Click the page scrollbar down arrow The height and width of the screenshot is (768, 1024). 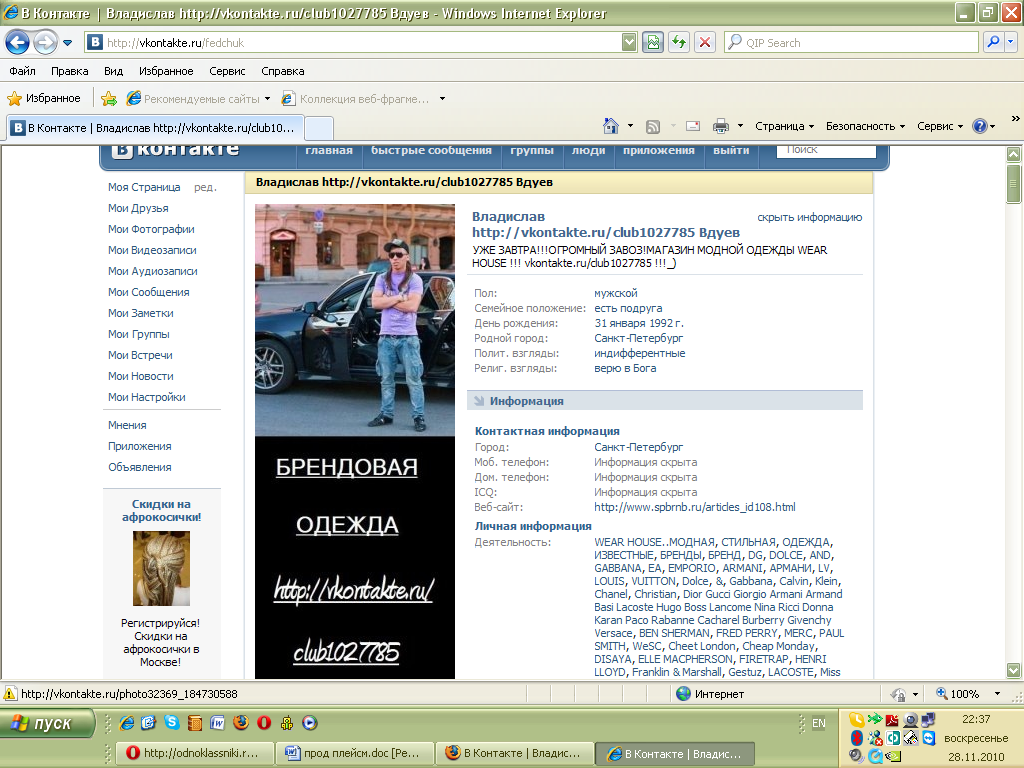pos(1014,670)
